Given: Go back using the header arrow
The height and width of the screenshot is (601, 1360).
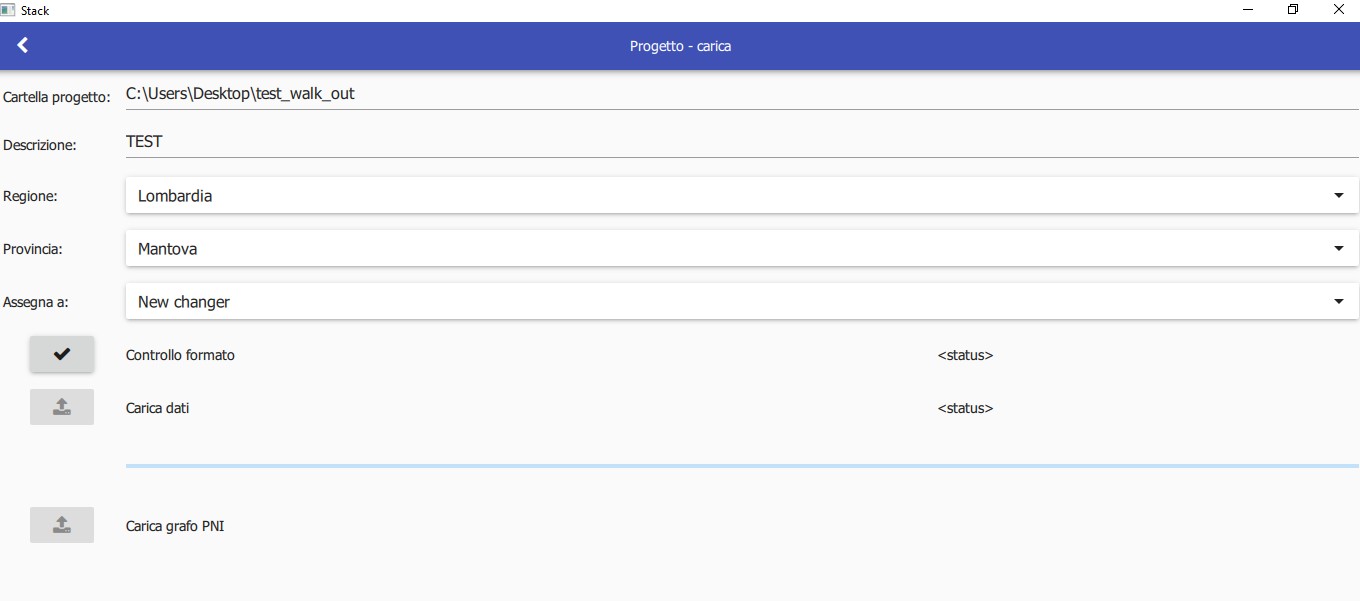Looking at the screenshot, I should (x=23, y=45).
